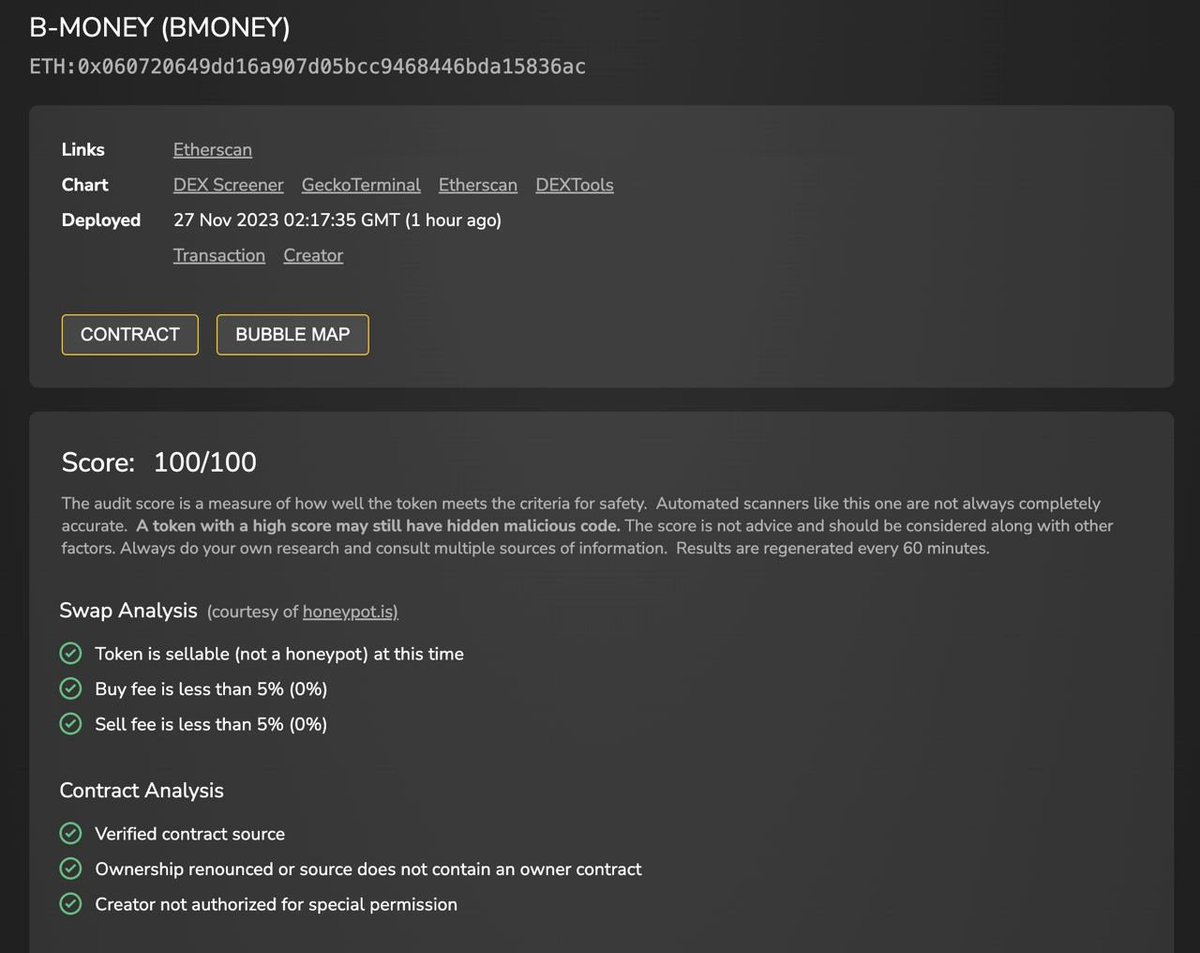This screenshot has width=1200, height=953.
Task: Open the Creator link
Action: coord(313,255)
